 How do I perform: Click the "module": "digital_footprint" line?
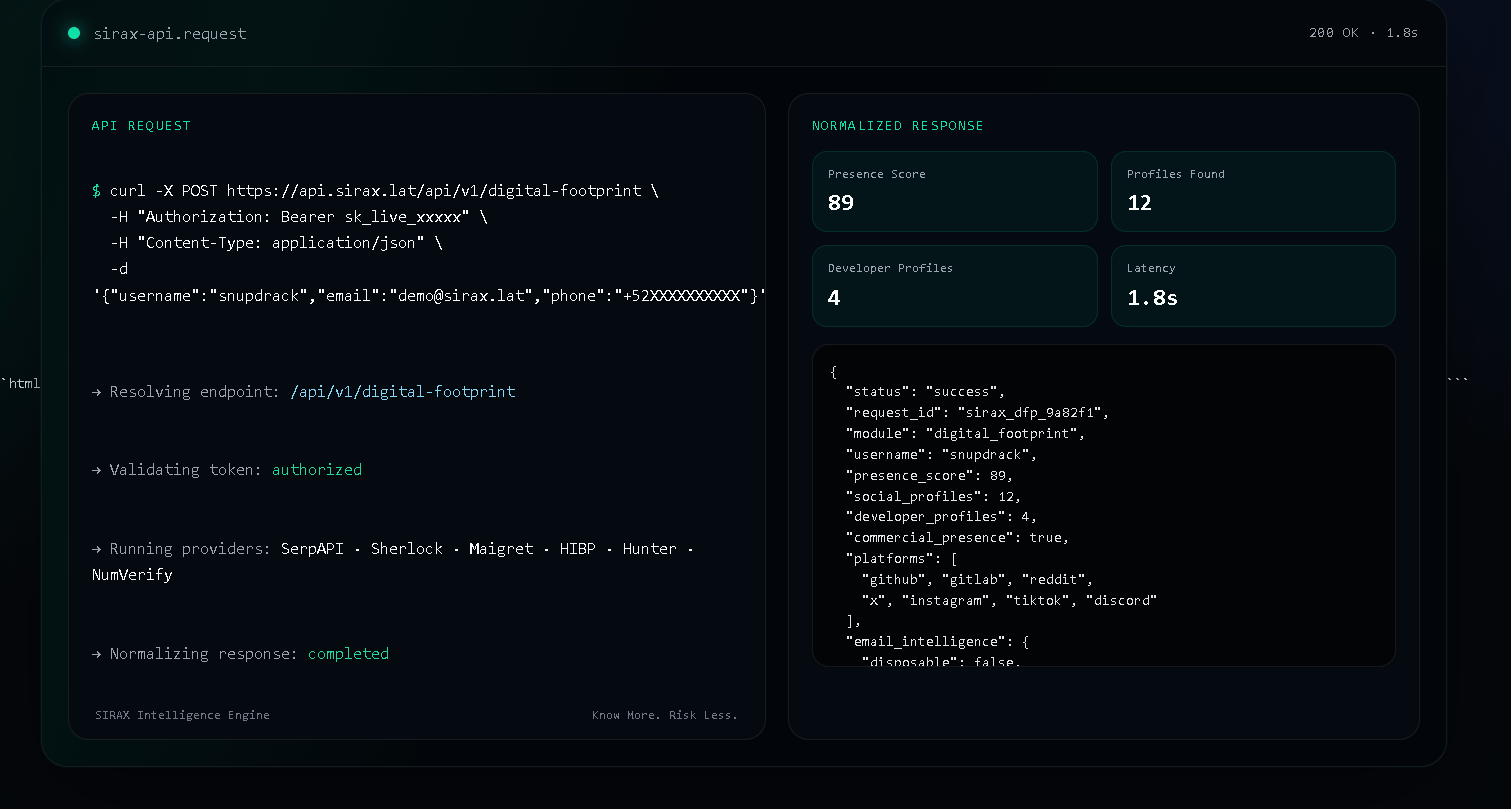[966, 434]
